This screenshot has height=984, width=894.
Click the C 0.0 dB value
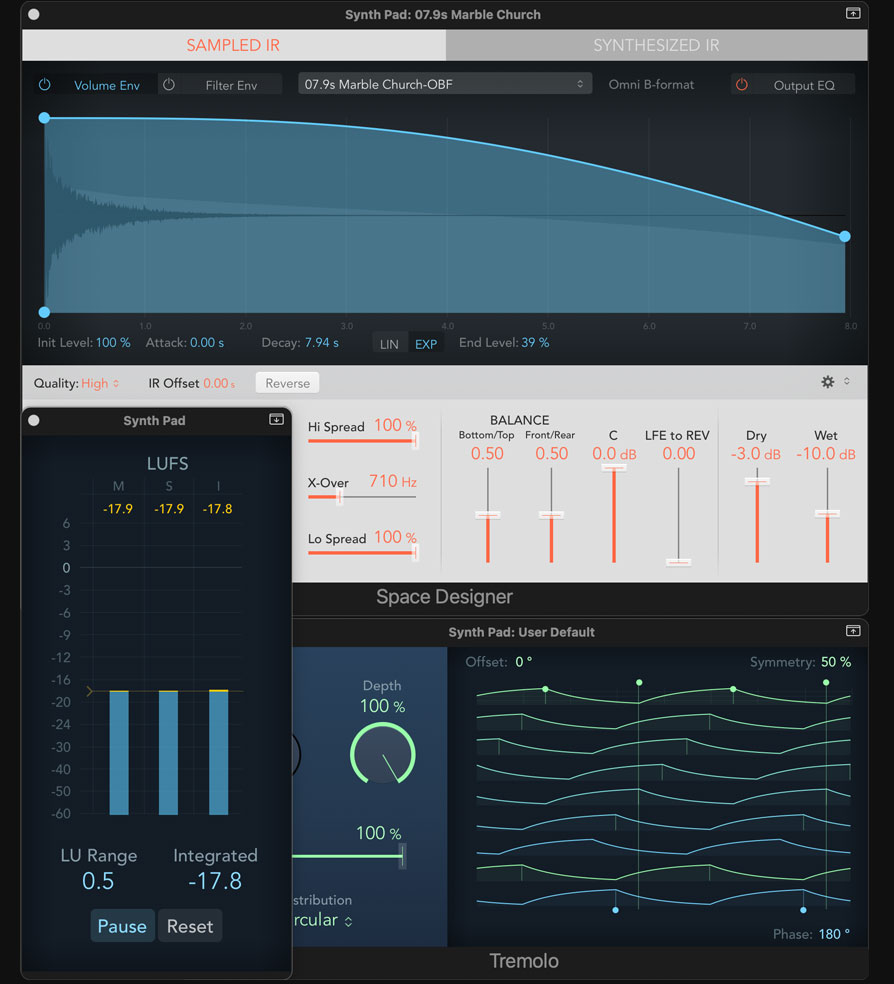(x=614, y=454)
